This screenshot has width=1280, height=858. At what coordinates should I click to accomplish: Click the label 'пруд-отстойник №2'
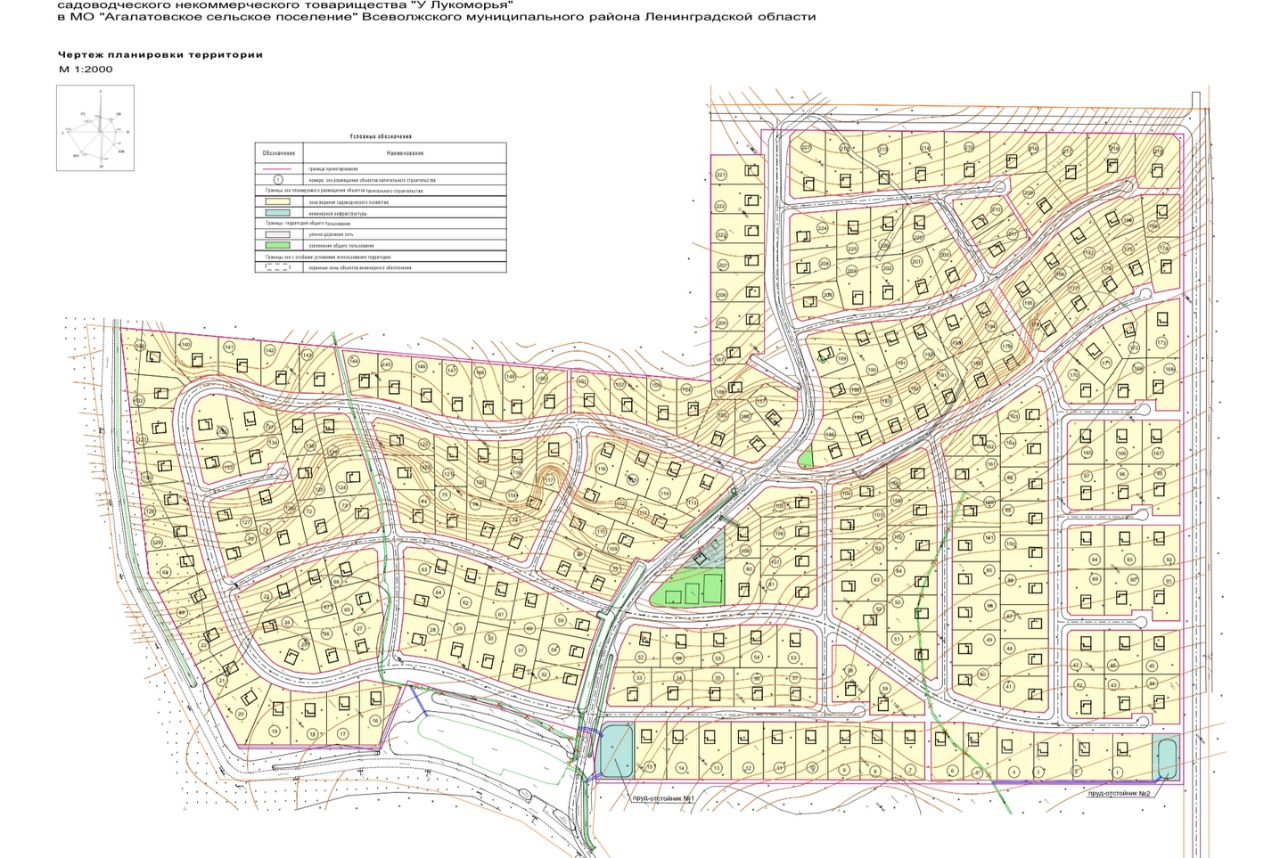pyautogui.click(x=1119, y=794)
